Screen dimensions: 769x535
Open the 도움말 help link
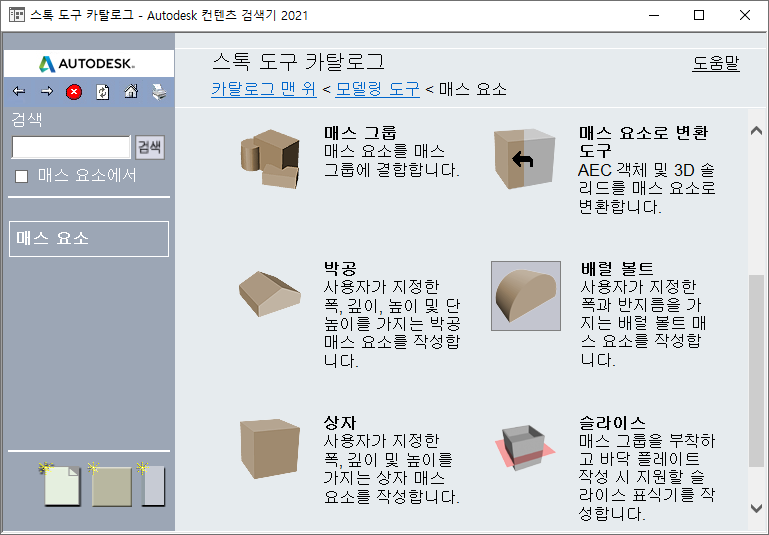(x=716, y=63)
